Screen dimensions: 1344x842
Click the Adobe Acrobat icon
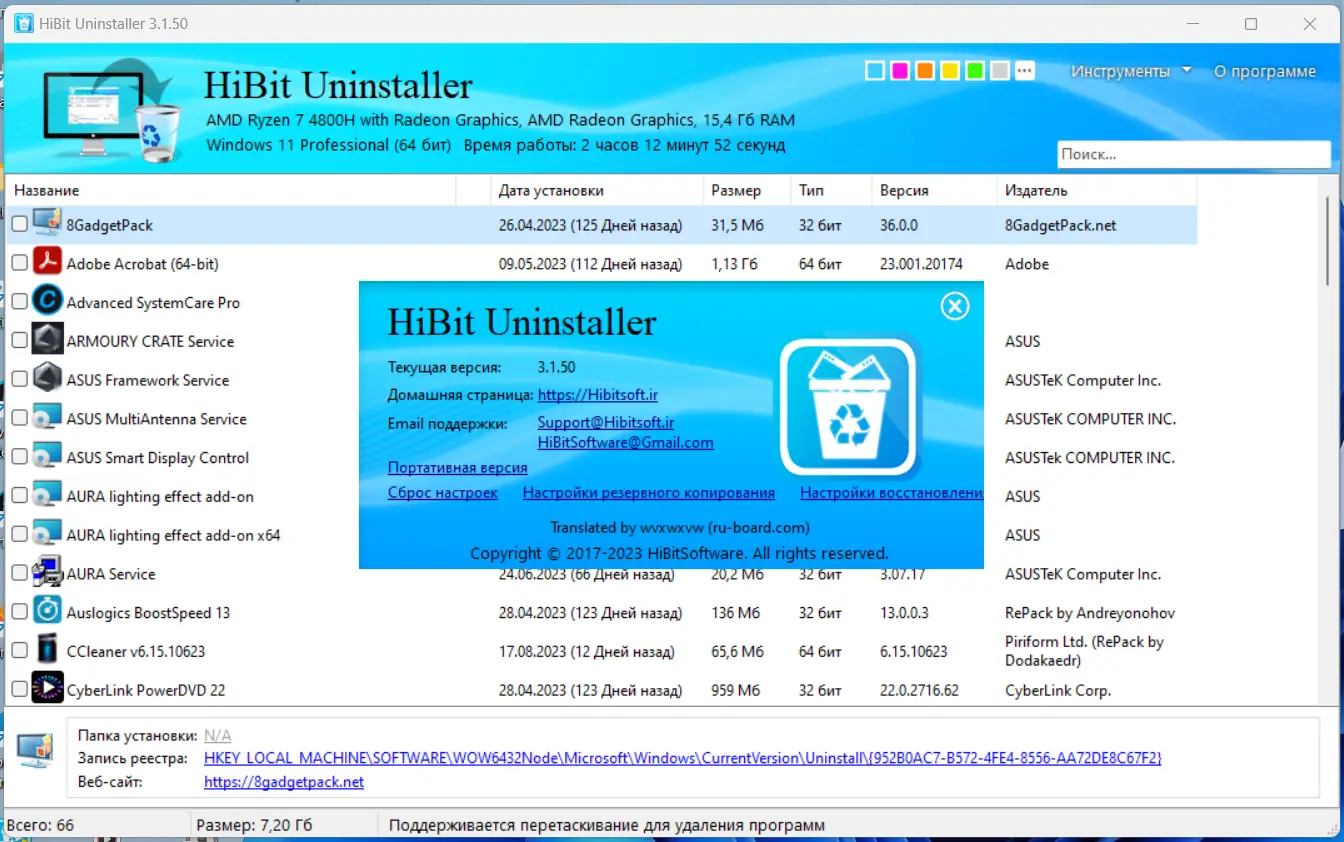click(48, 263)
